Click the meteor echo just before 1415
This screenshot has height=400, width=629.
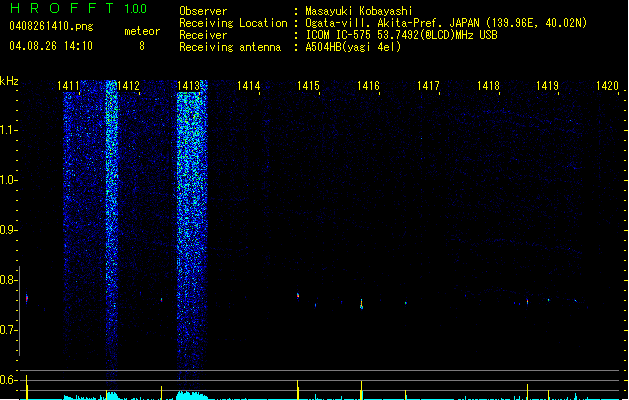pyautogui.click(x=298, y=296)
